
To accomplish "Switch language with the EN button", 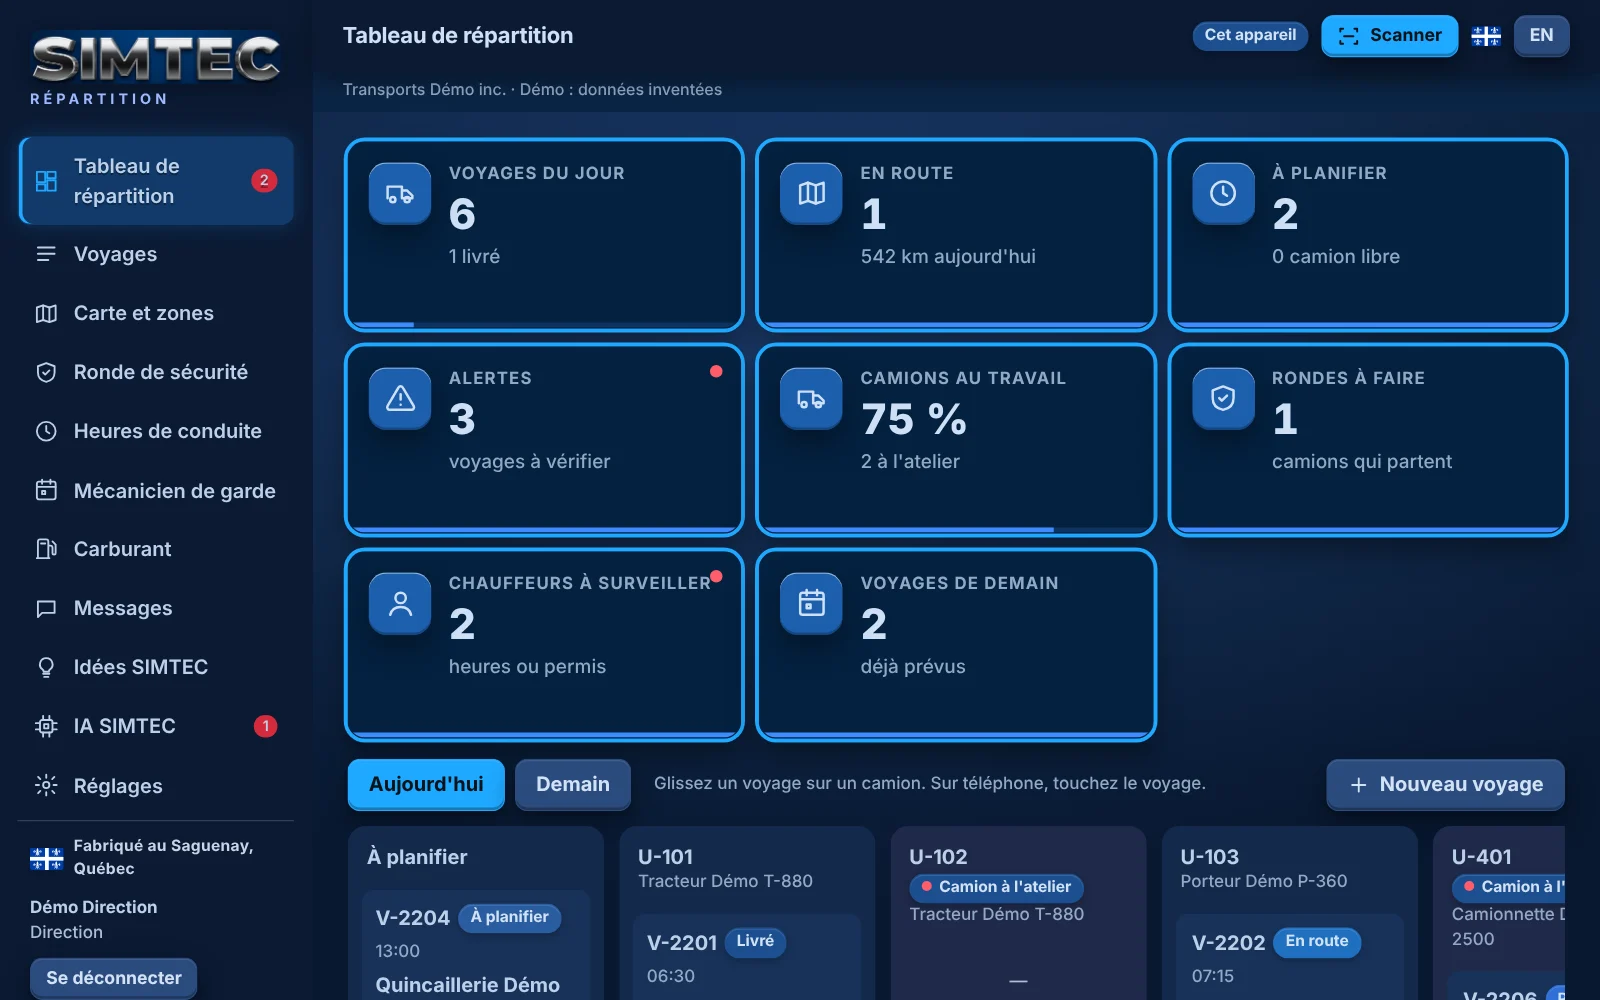I will (x=1541, y=35).
